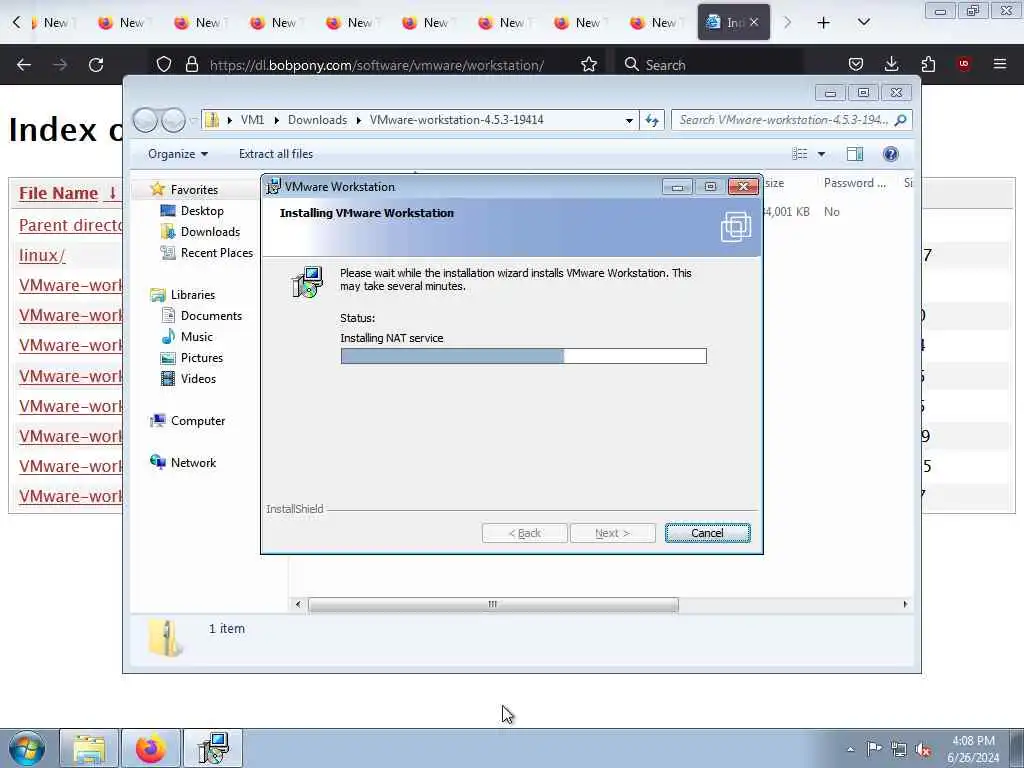Open Firefox extensions puzzle icon
This screenshot has width=1024, height=768.
coord(927,64)
